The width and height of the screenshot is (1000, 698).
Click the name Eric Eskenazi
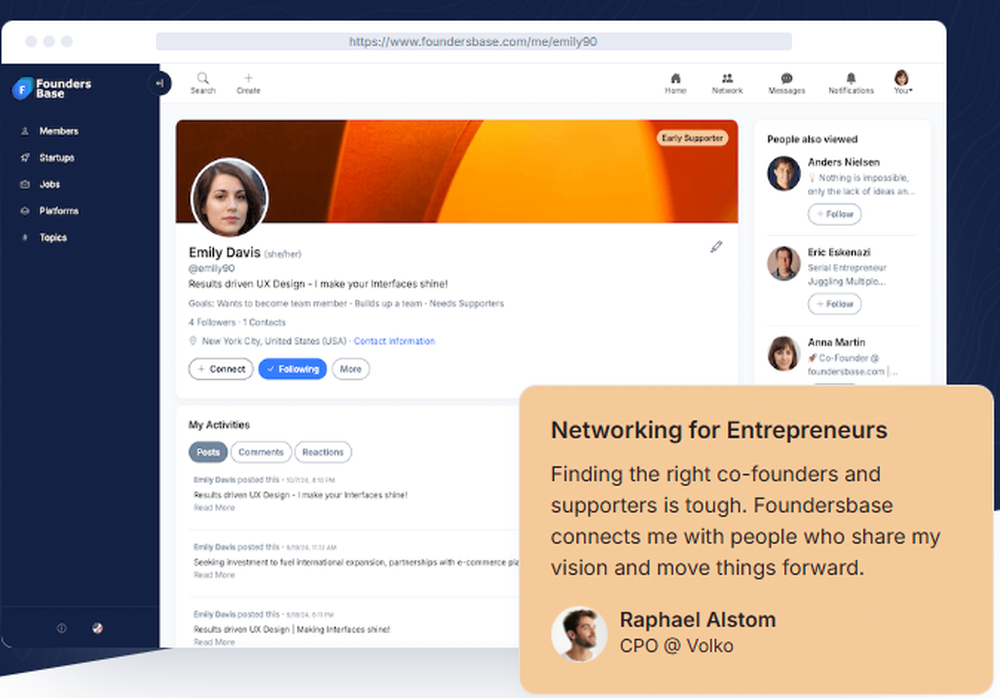(839, 252)
